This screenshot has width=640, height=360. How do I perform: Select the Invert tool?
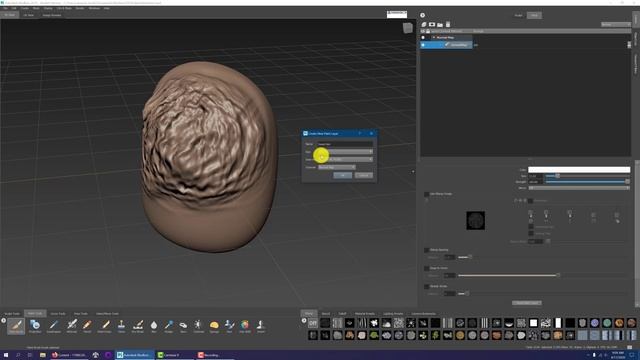pyautogui.click(x=260, y=326)
